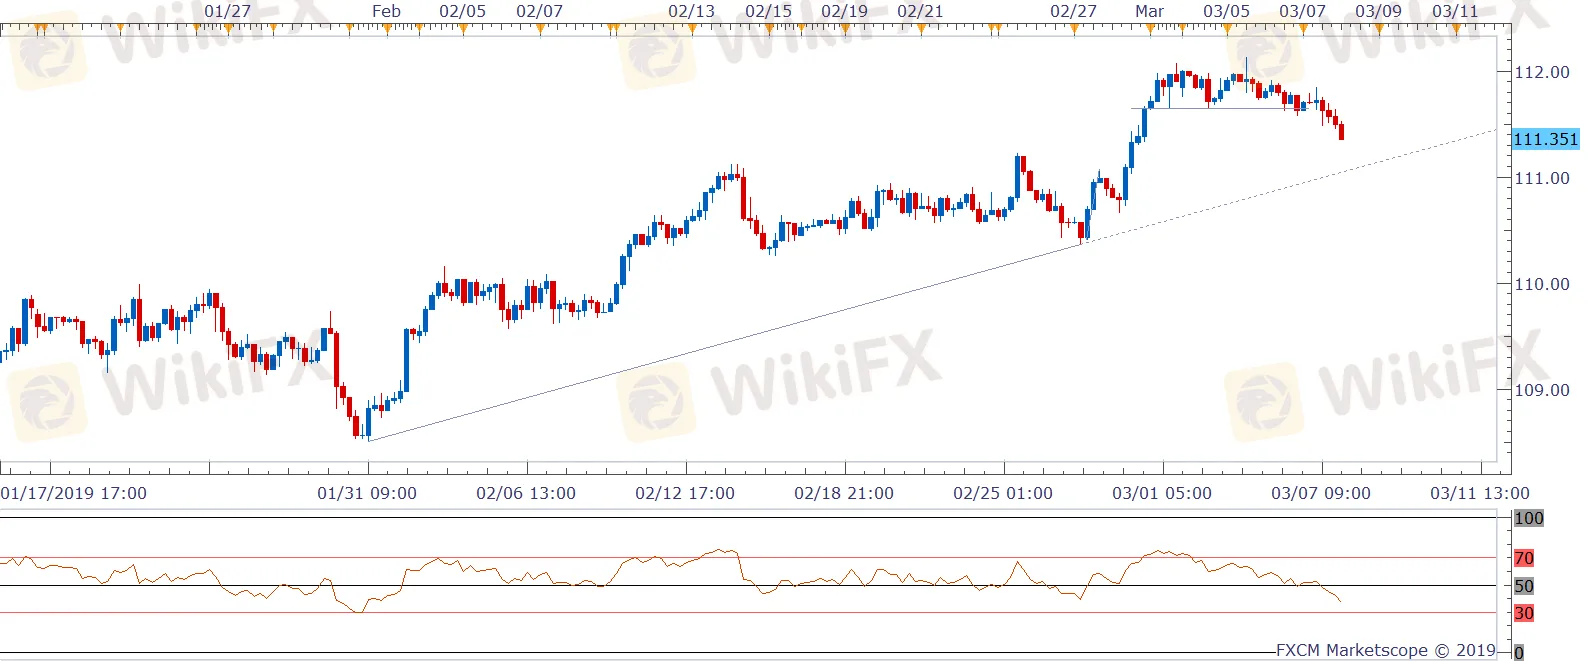
Task: Select the 02/25 01:00 time label
Action: (x=1003, y=493)
